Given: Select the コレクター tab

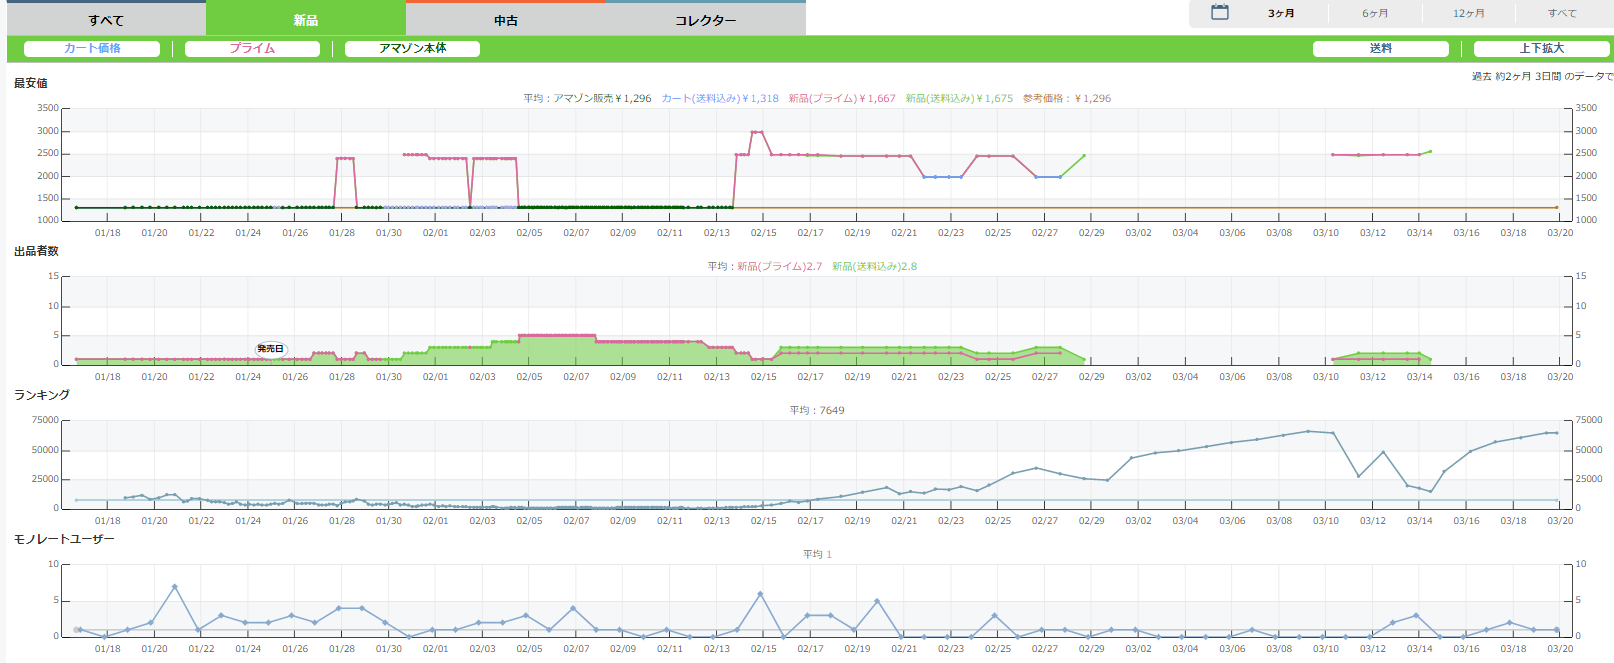Looking at the screenshot, I should [705, 20].
